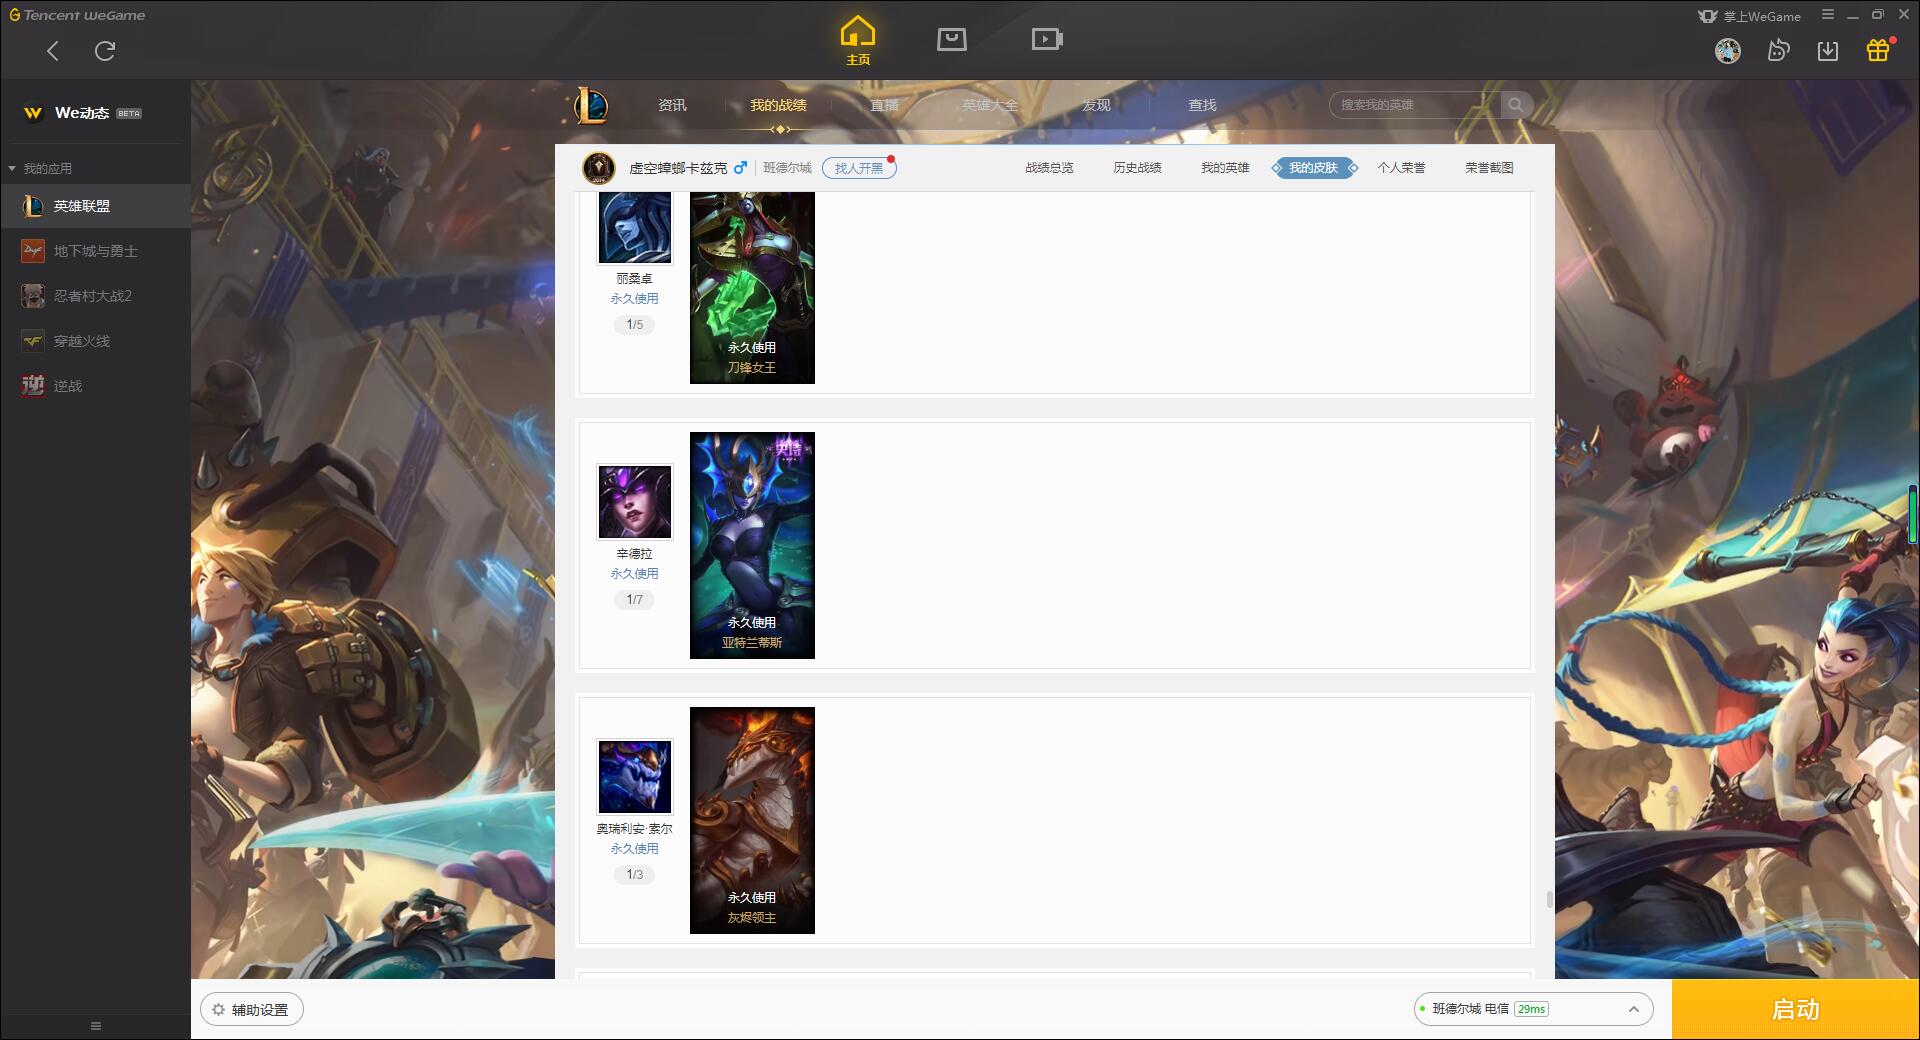Select 地下城与勇士 in sidebar
The image size is (1920, 1040).
(x=95, y=251)
